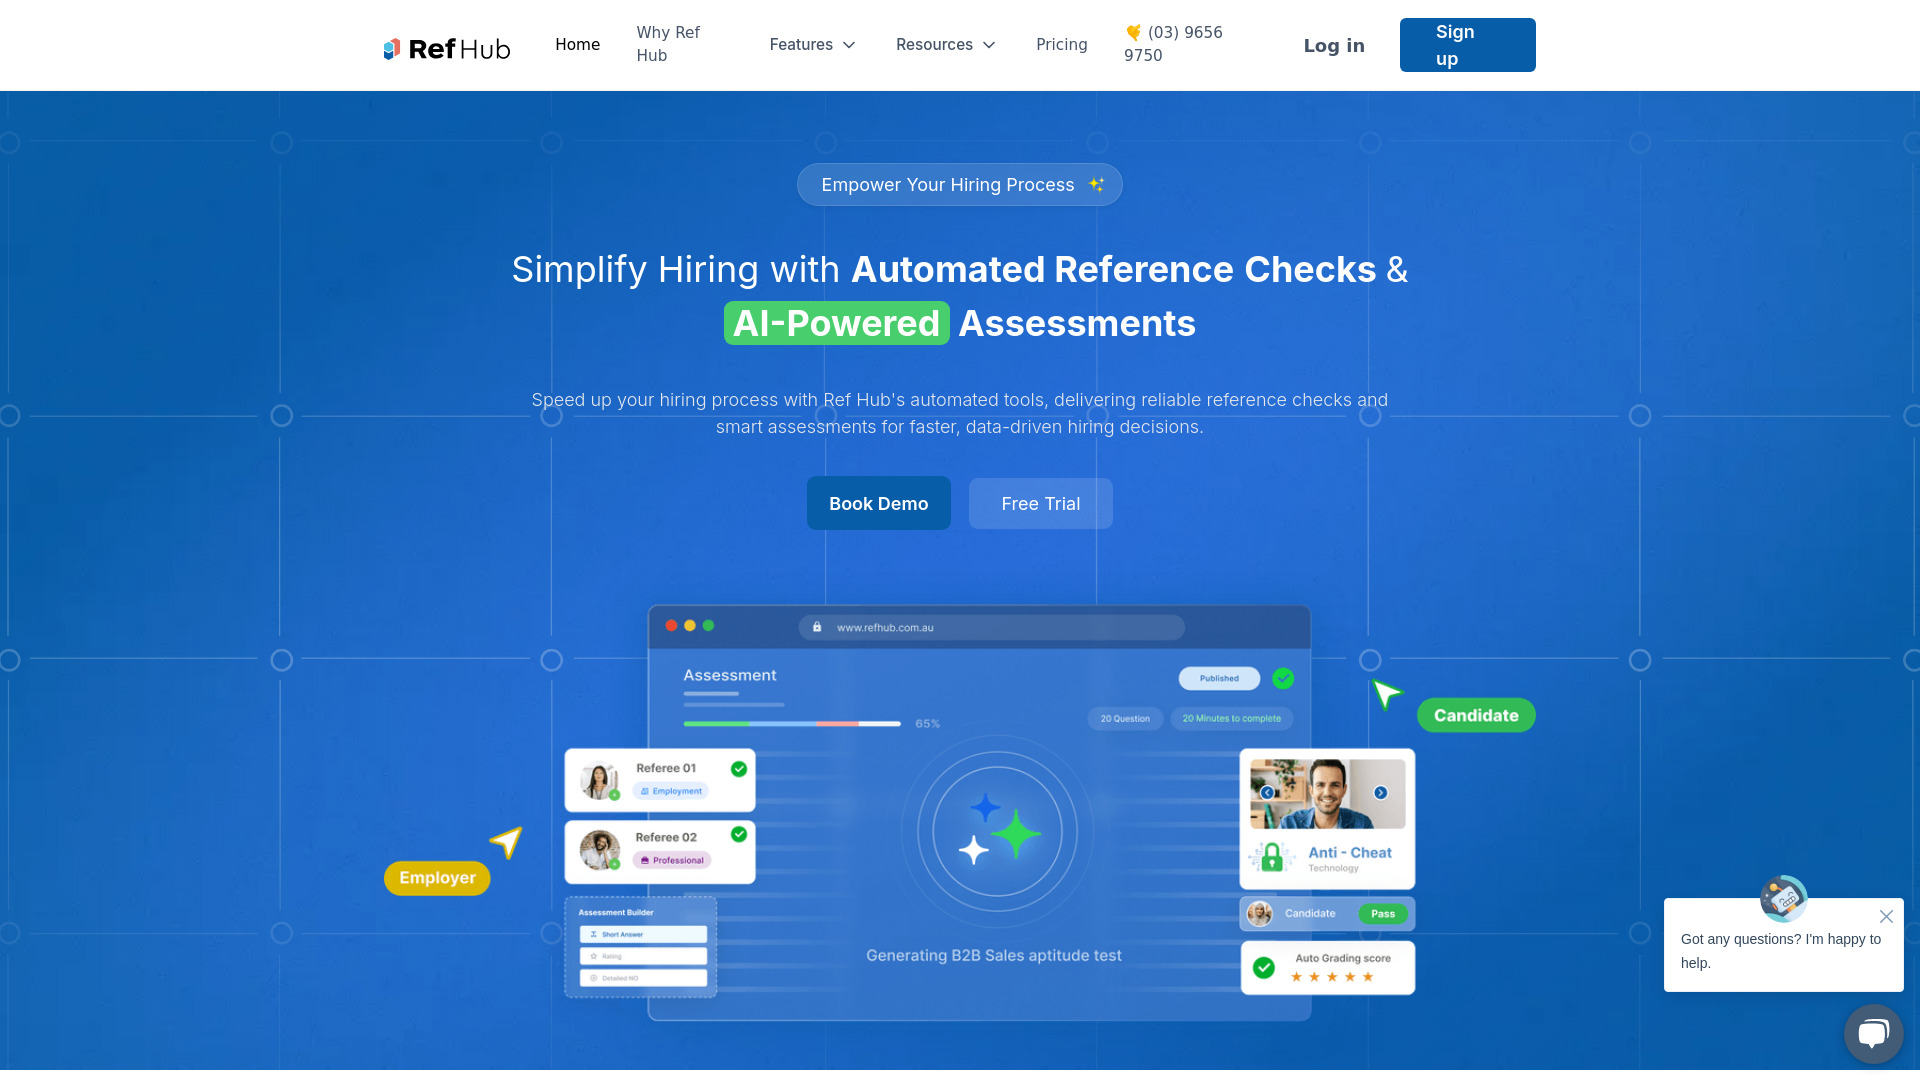
Task: Expand the Resources dropdown menu
Action: [x=944, y=44]
